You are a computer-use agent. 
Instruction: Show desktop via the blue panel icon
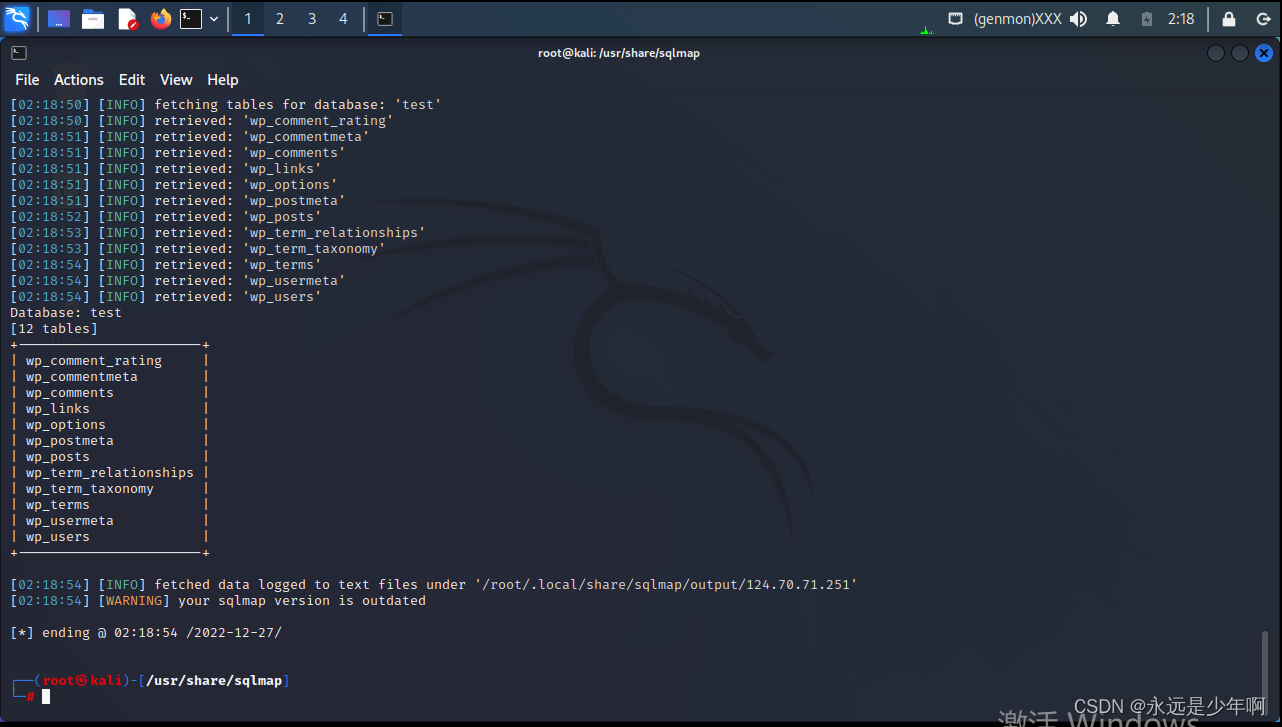(x=59, y=18)
